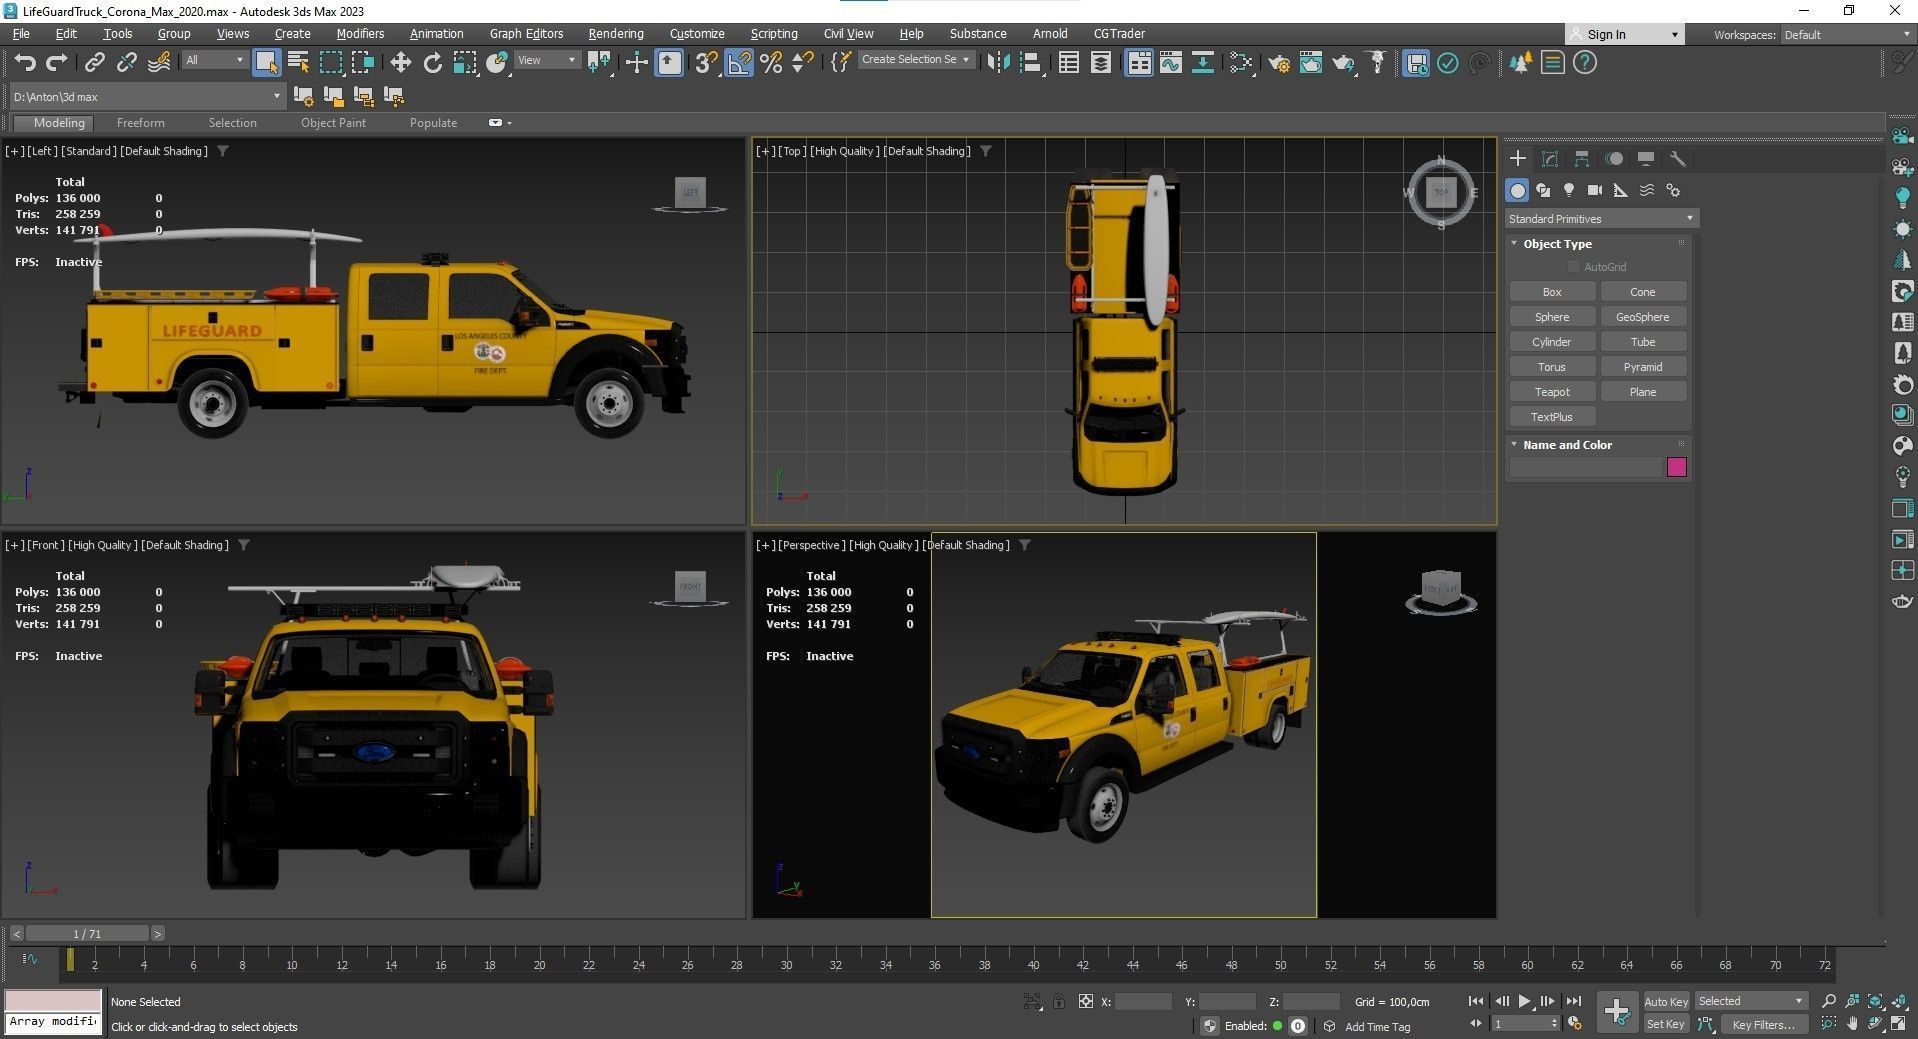This screenshot has width=1918, height=1039.
Task: Open the Curve Editor
Action: (x=1170, y=63)
